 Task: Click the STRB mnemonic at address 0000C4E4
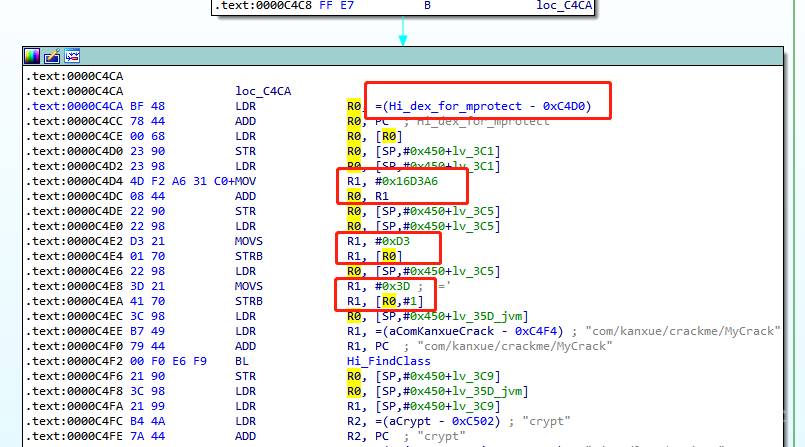[x=249, y=256]
